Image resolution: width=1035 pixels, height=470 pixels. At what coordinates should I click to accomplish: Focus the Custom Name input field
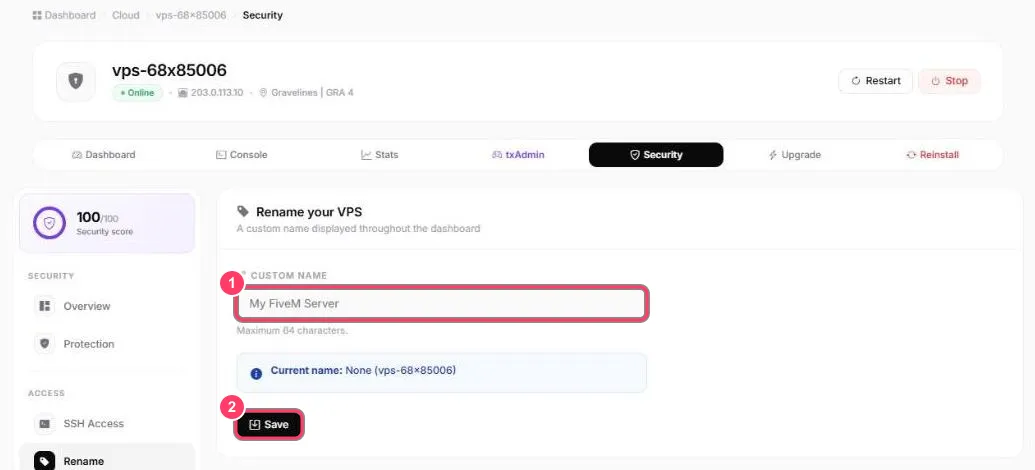[x=441, y=304]
